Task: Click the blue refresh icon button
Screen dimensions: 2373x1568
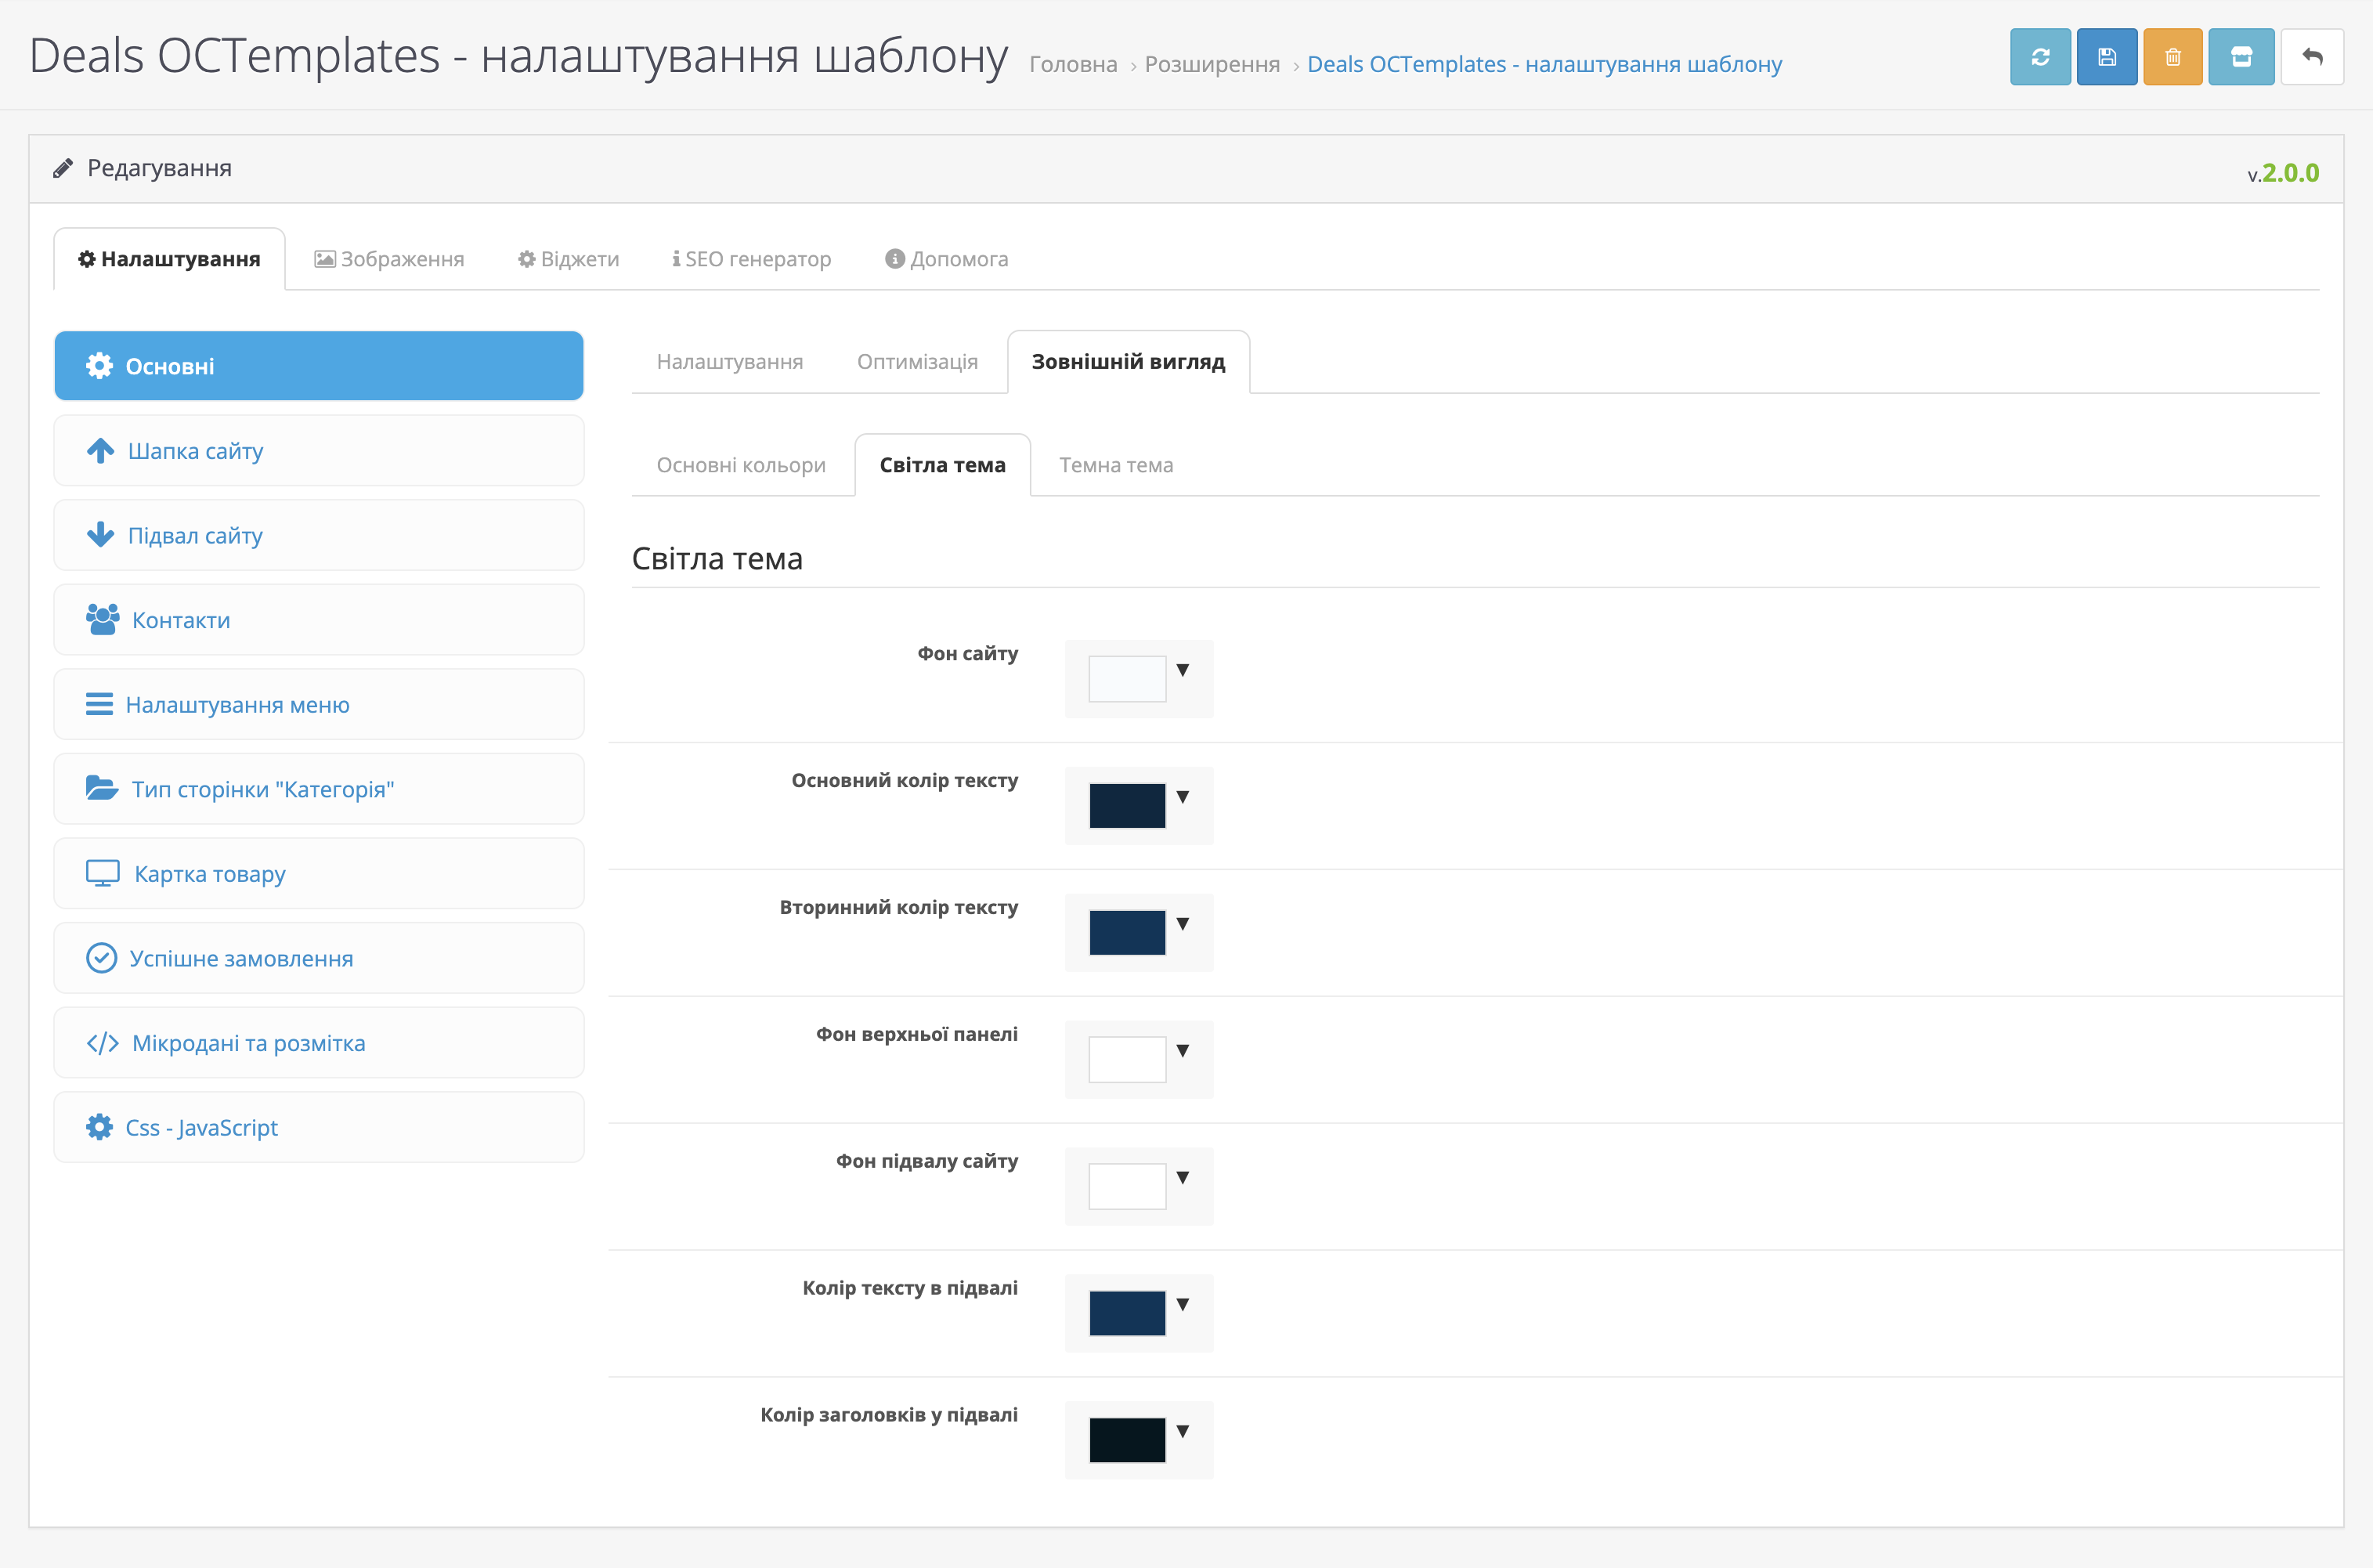Action: 2040,57
